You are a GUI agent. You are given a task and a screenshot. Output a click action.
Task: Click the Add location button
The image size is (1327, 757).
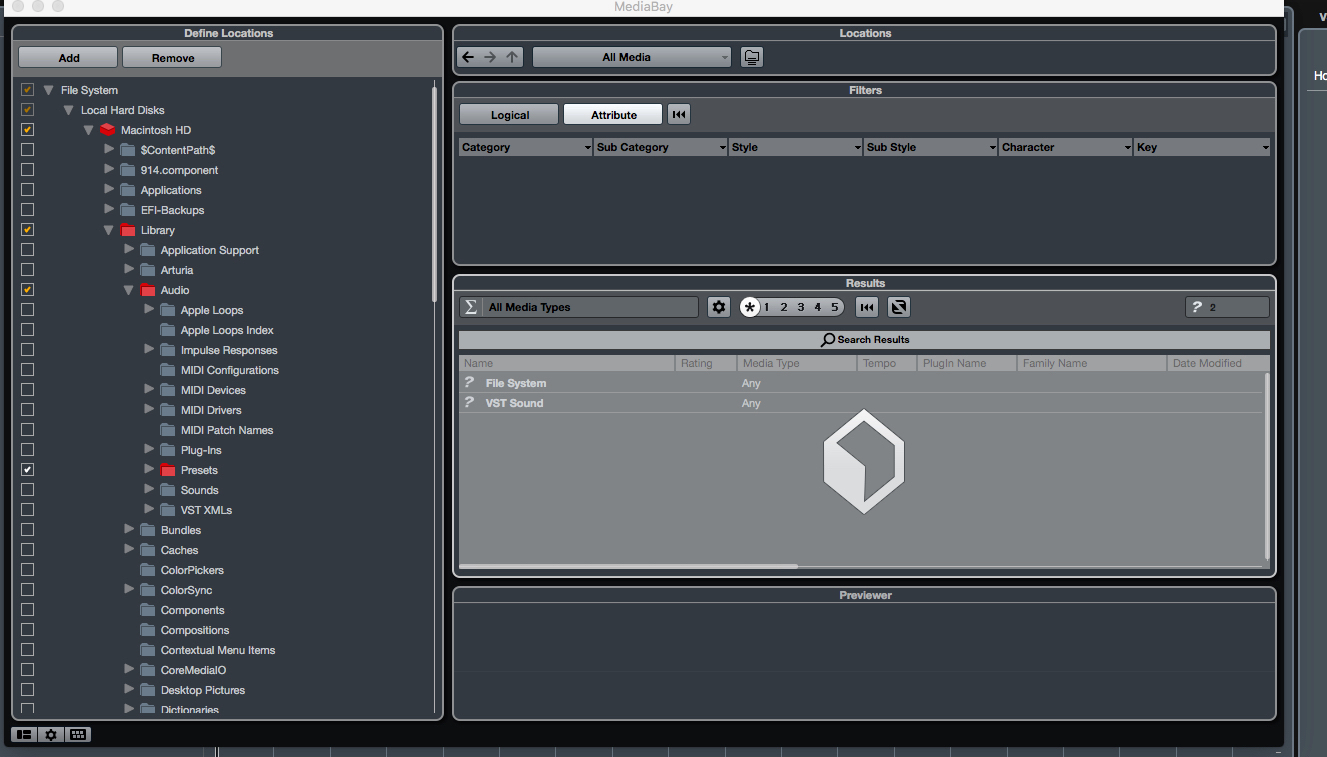point(68,58)
